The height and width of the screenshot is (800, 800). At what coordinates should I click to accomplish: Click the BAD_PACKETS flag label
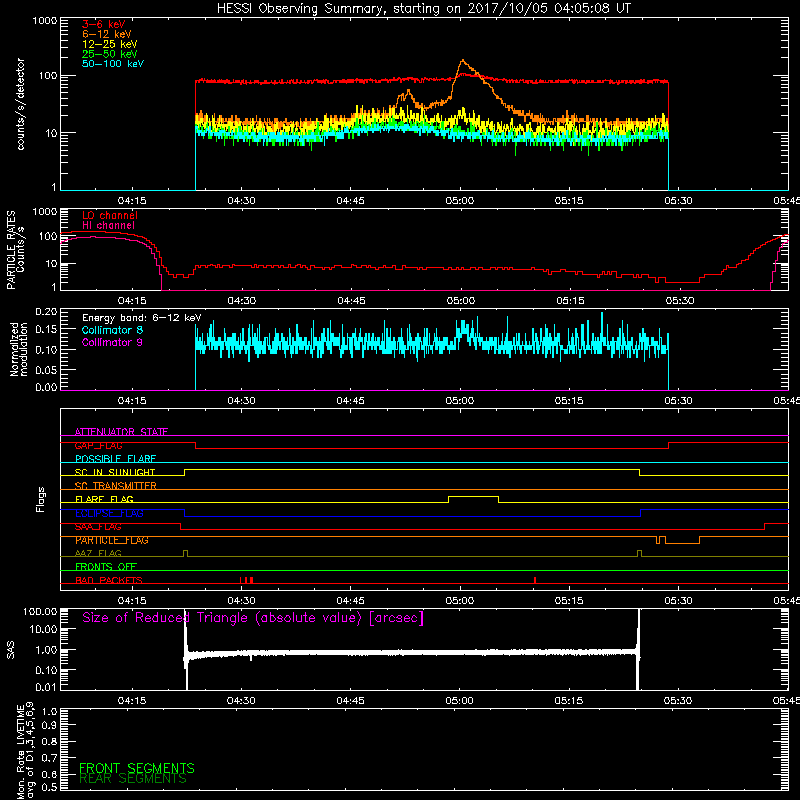109,580
